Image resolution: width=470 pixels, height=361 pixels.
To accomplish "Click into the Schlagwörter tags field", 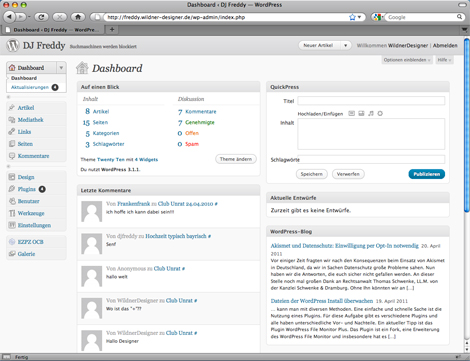I will (371, 159).
